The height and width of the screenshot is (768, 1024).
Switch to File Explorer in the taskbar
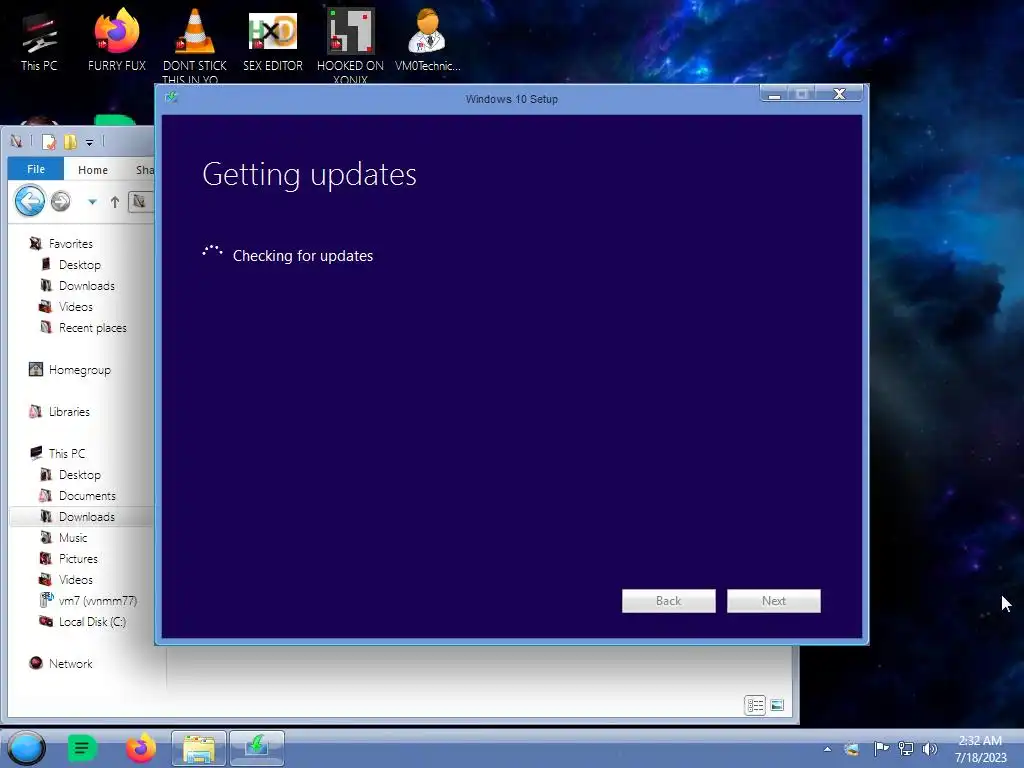(199, 748)
